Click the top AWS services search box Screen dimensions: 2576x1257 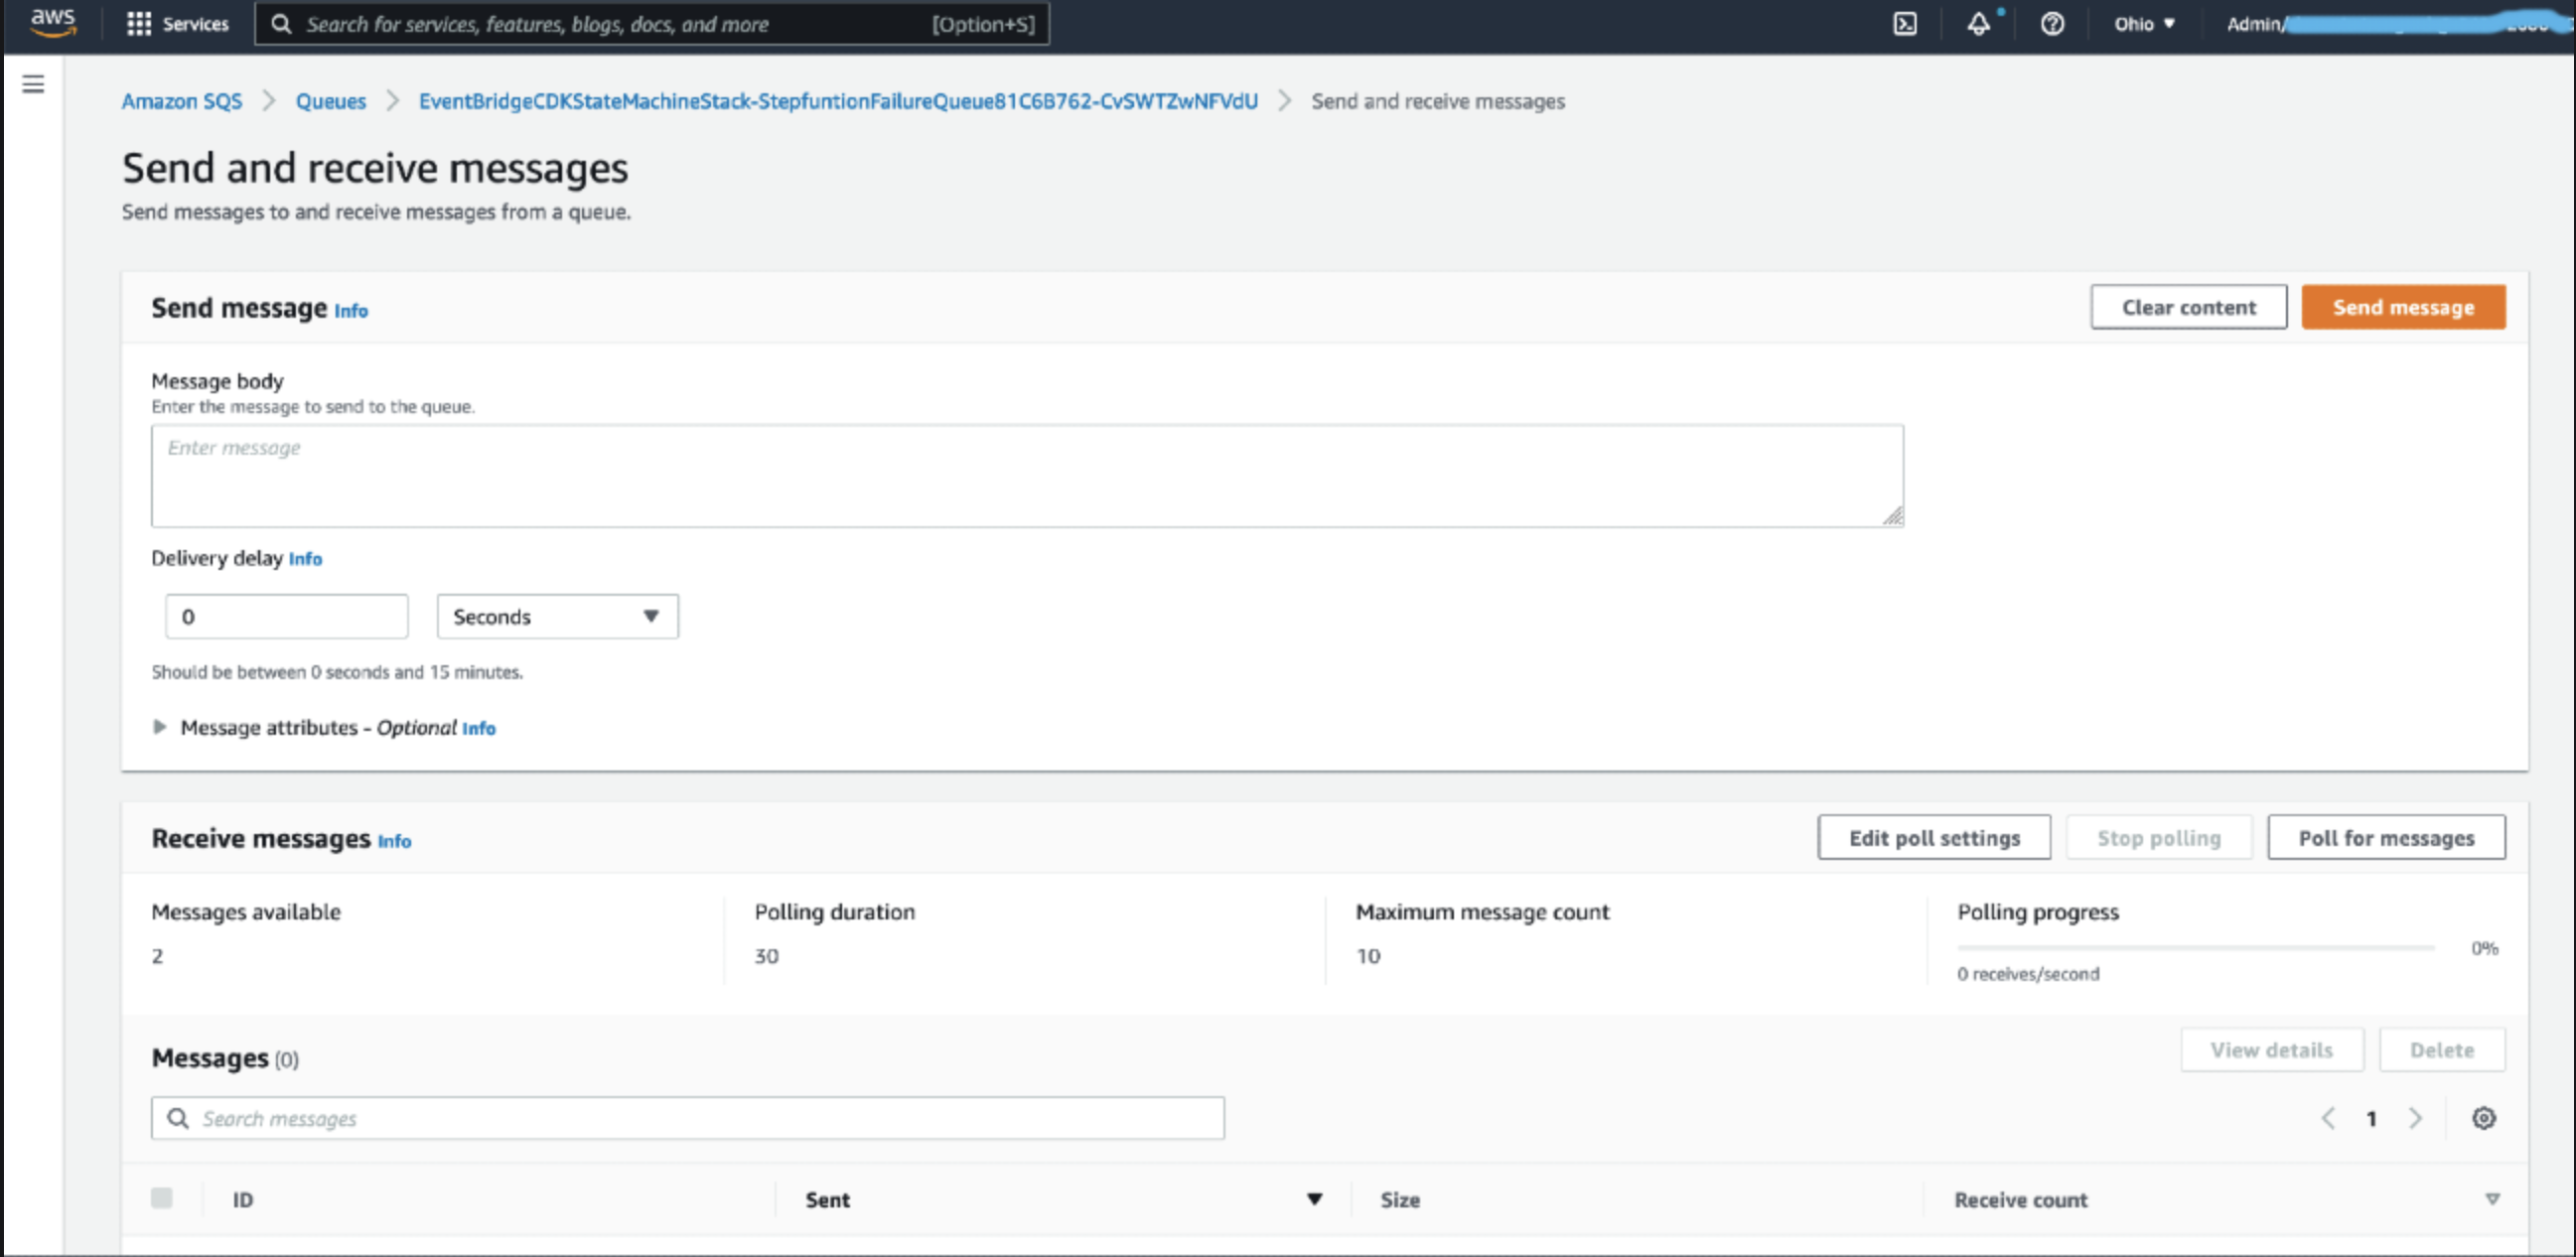click(x=652, y=24)
